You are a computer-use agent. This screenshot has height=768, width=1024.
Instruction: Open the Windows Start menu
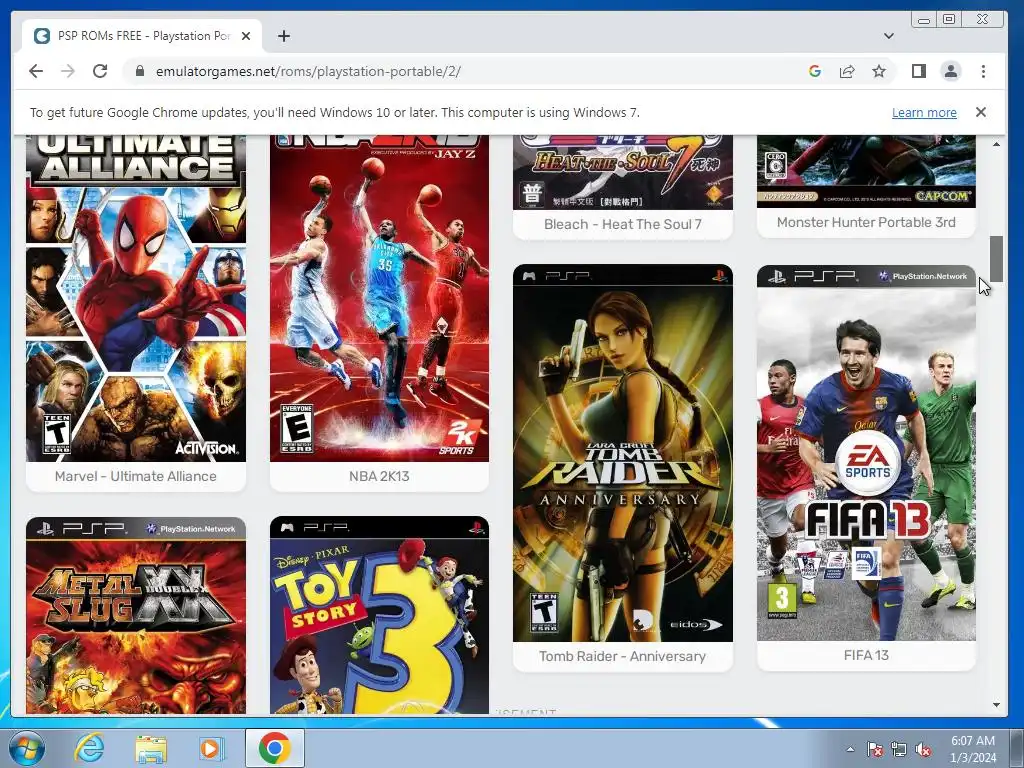(26, 748)
